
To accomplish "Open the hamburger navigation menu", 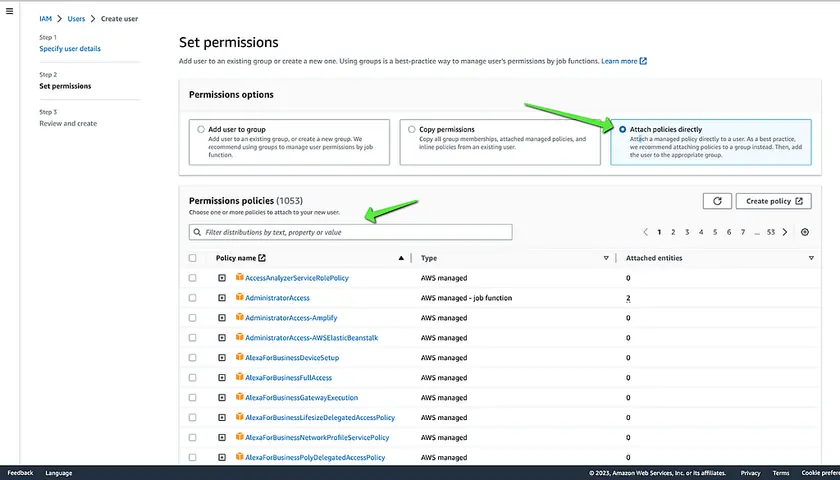I will point(9,11).
